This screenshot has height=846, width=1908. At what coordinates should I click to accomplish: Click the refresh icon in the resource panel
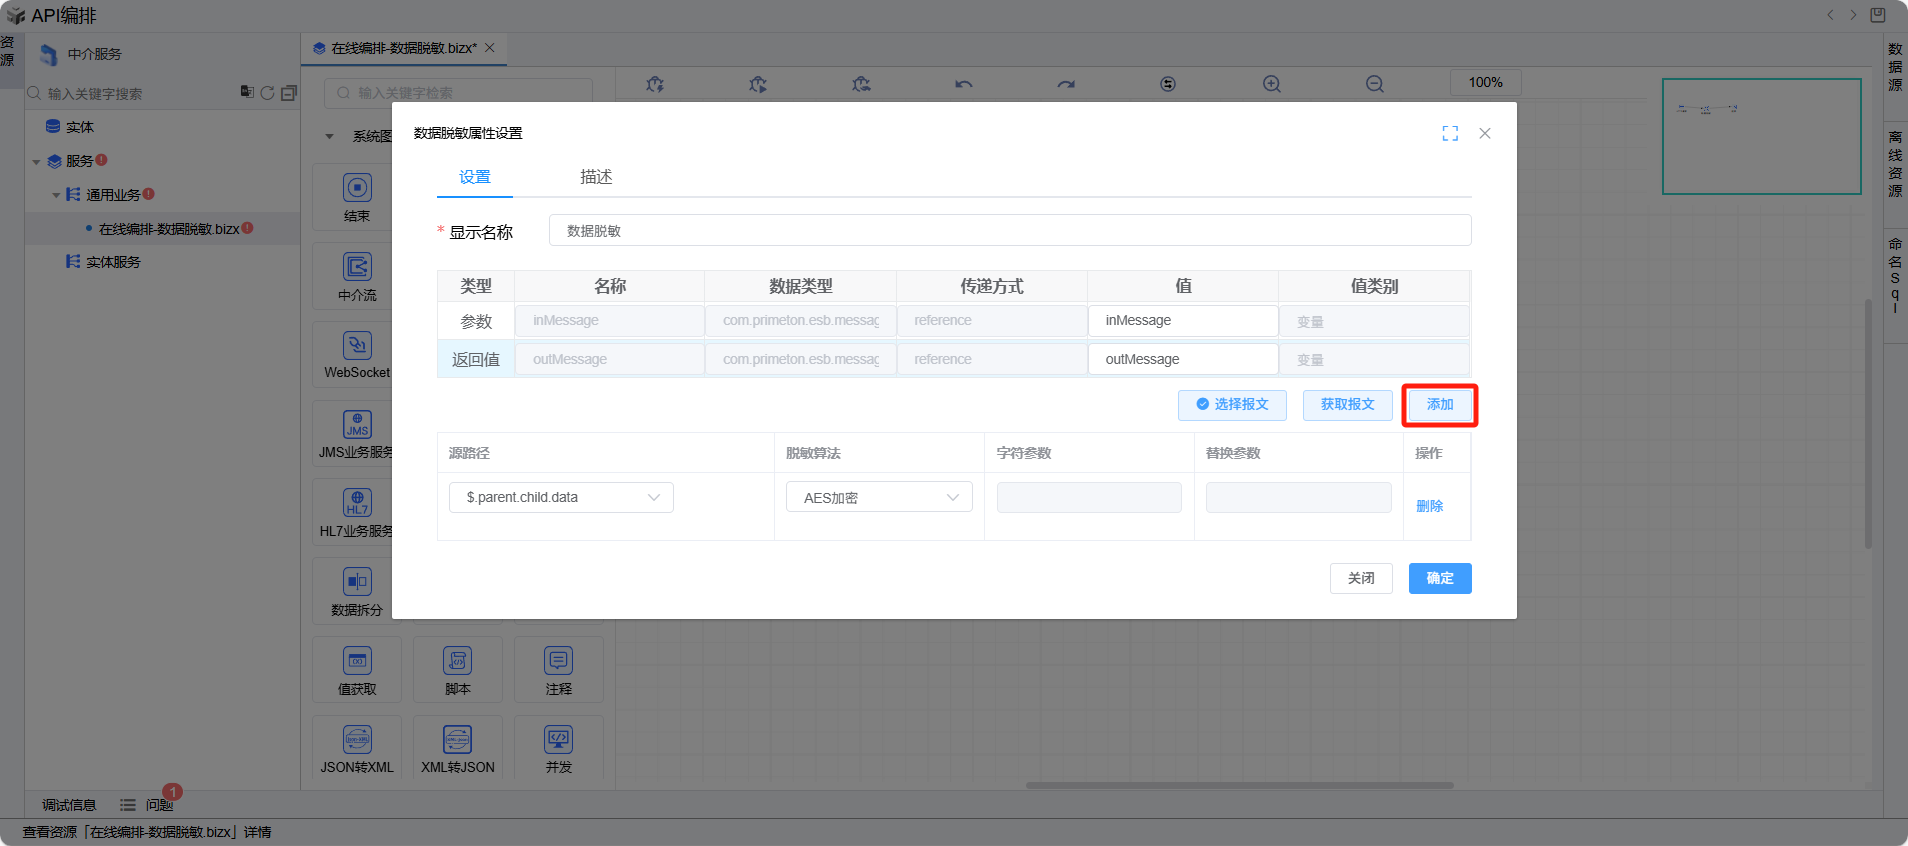pos(267,93)
